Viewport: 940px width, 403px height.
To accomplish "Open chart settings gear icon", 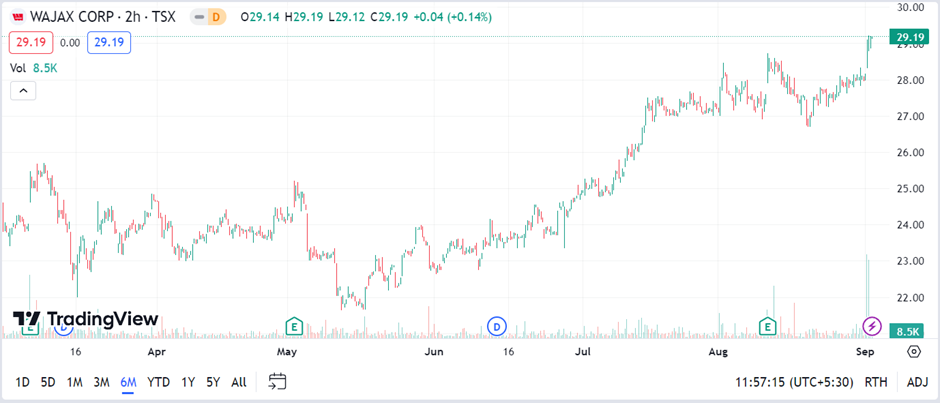I will (x=914, y=351).
